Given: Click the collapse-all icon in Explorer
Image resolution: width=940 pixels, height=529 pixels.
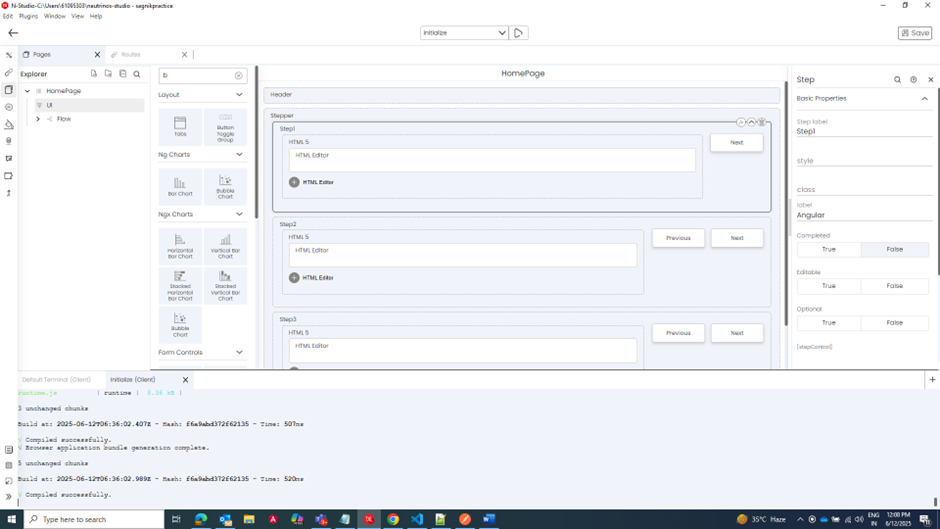Looking at the screenshot, I should [x=123, y=74].
